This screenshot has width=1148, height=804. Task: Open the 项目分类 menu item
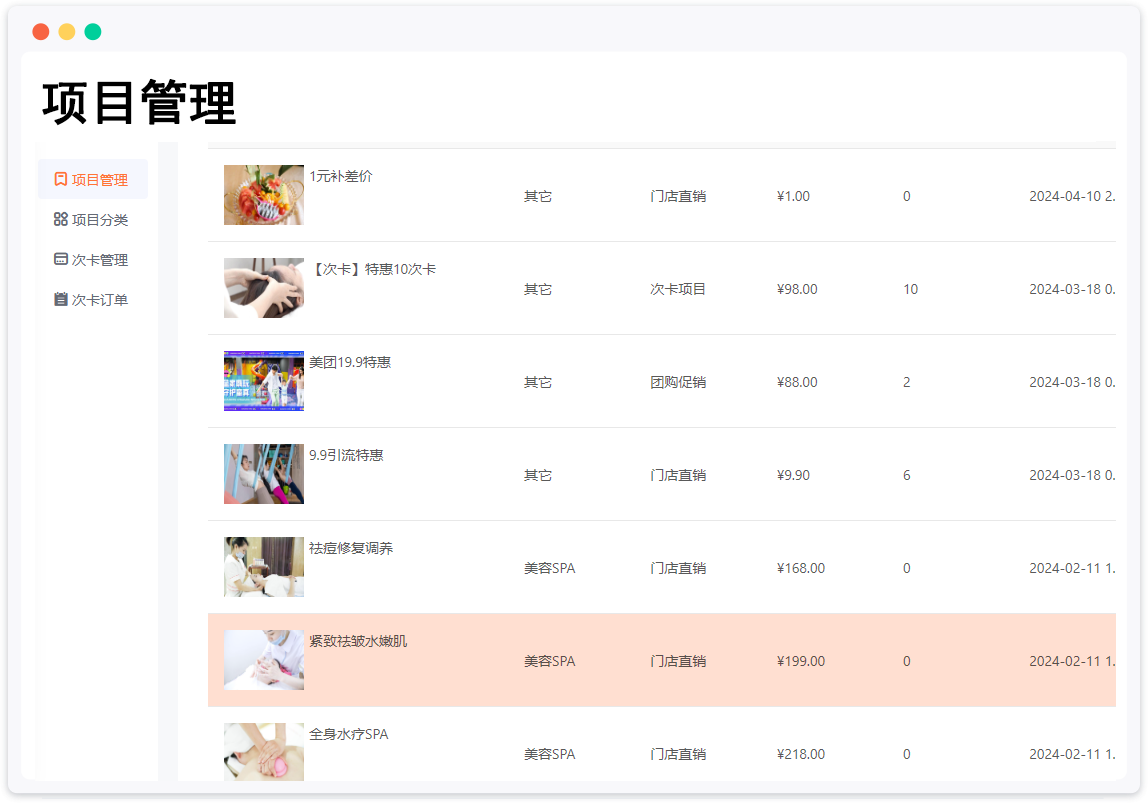coord(99,220)
